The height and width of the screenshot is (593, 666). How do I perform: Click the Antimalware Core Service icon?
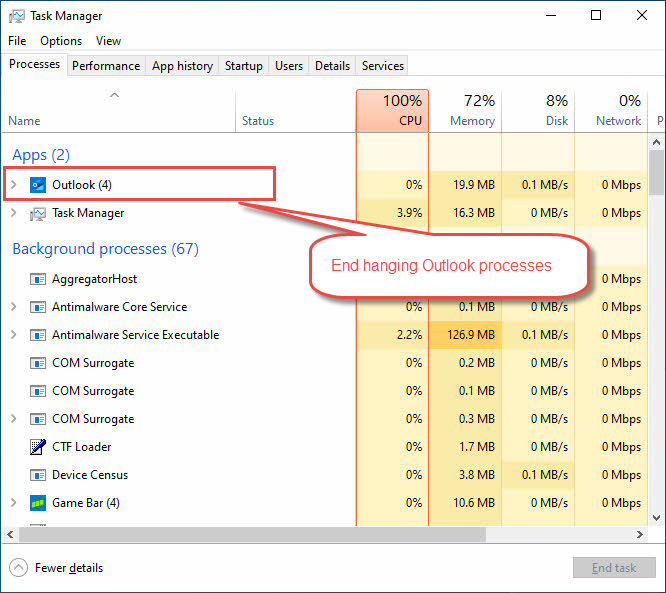38,307
